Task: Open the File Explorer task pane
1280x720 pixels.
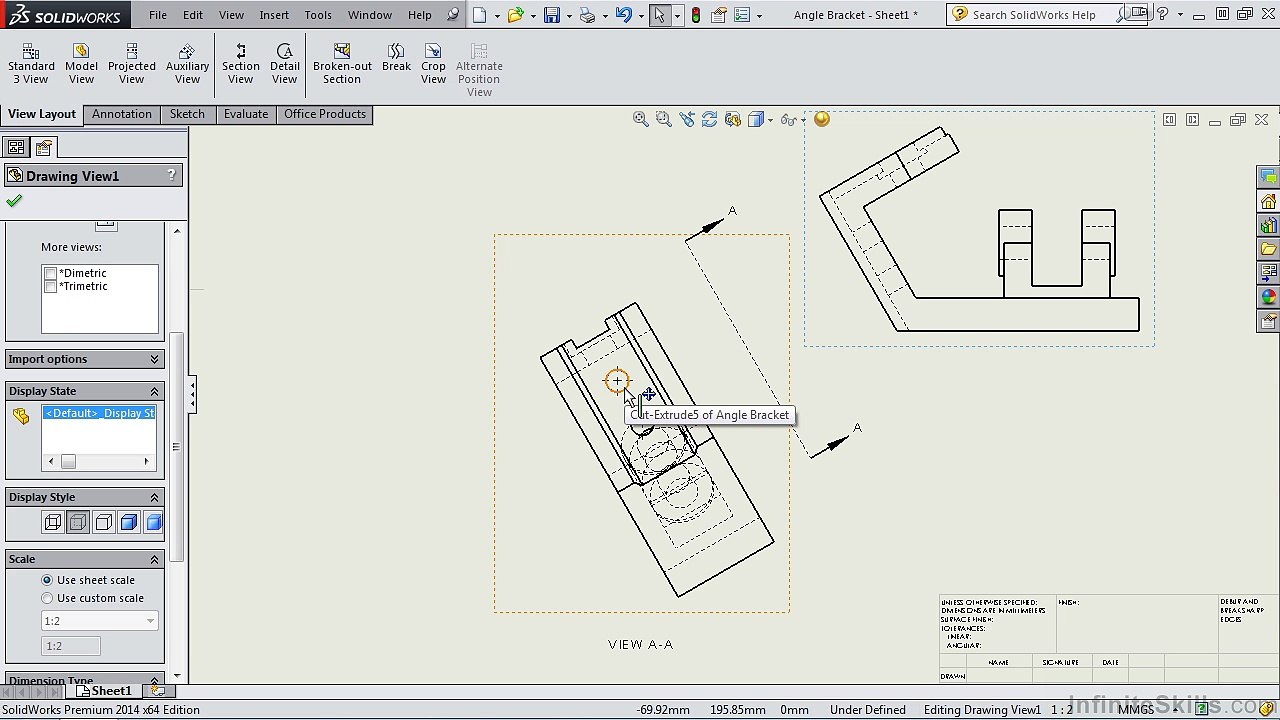Action: (1268, 249)
